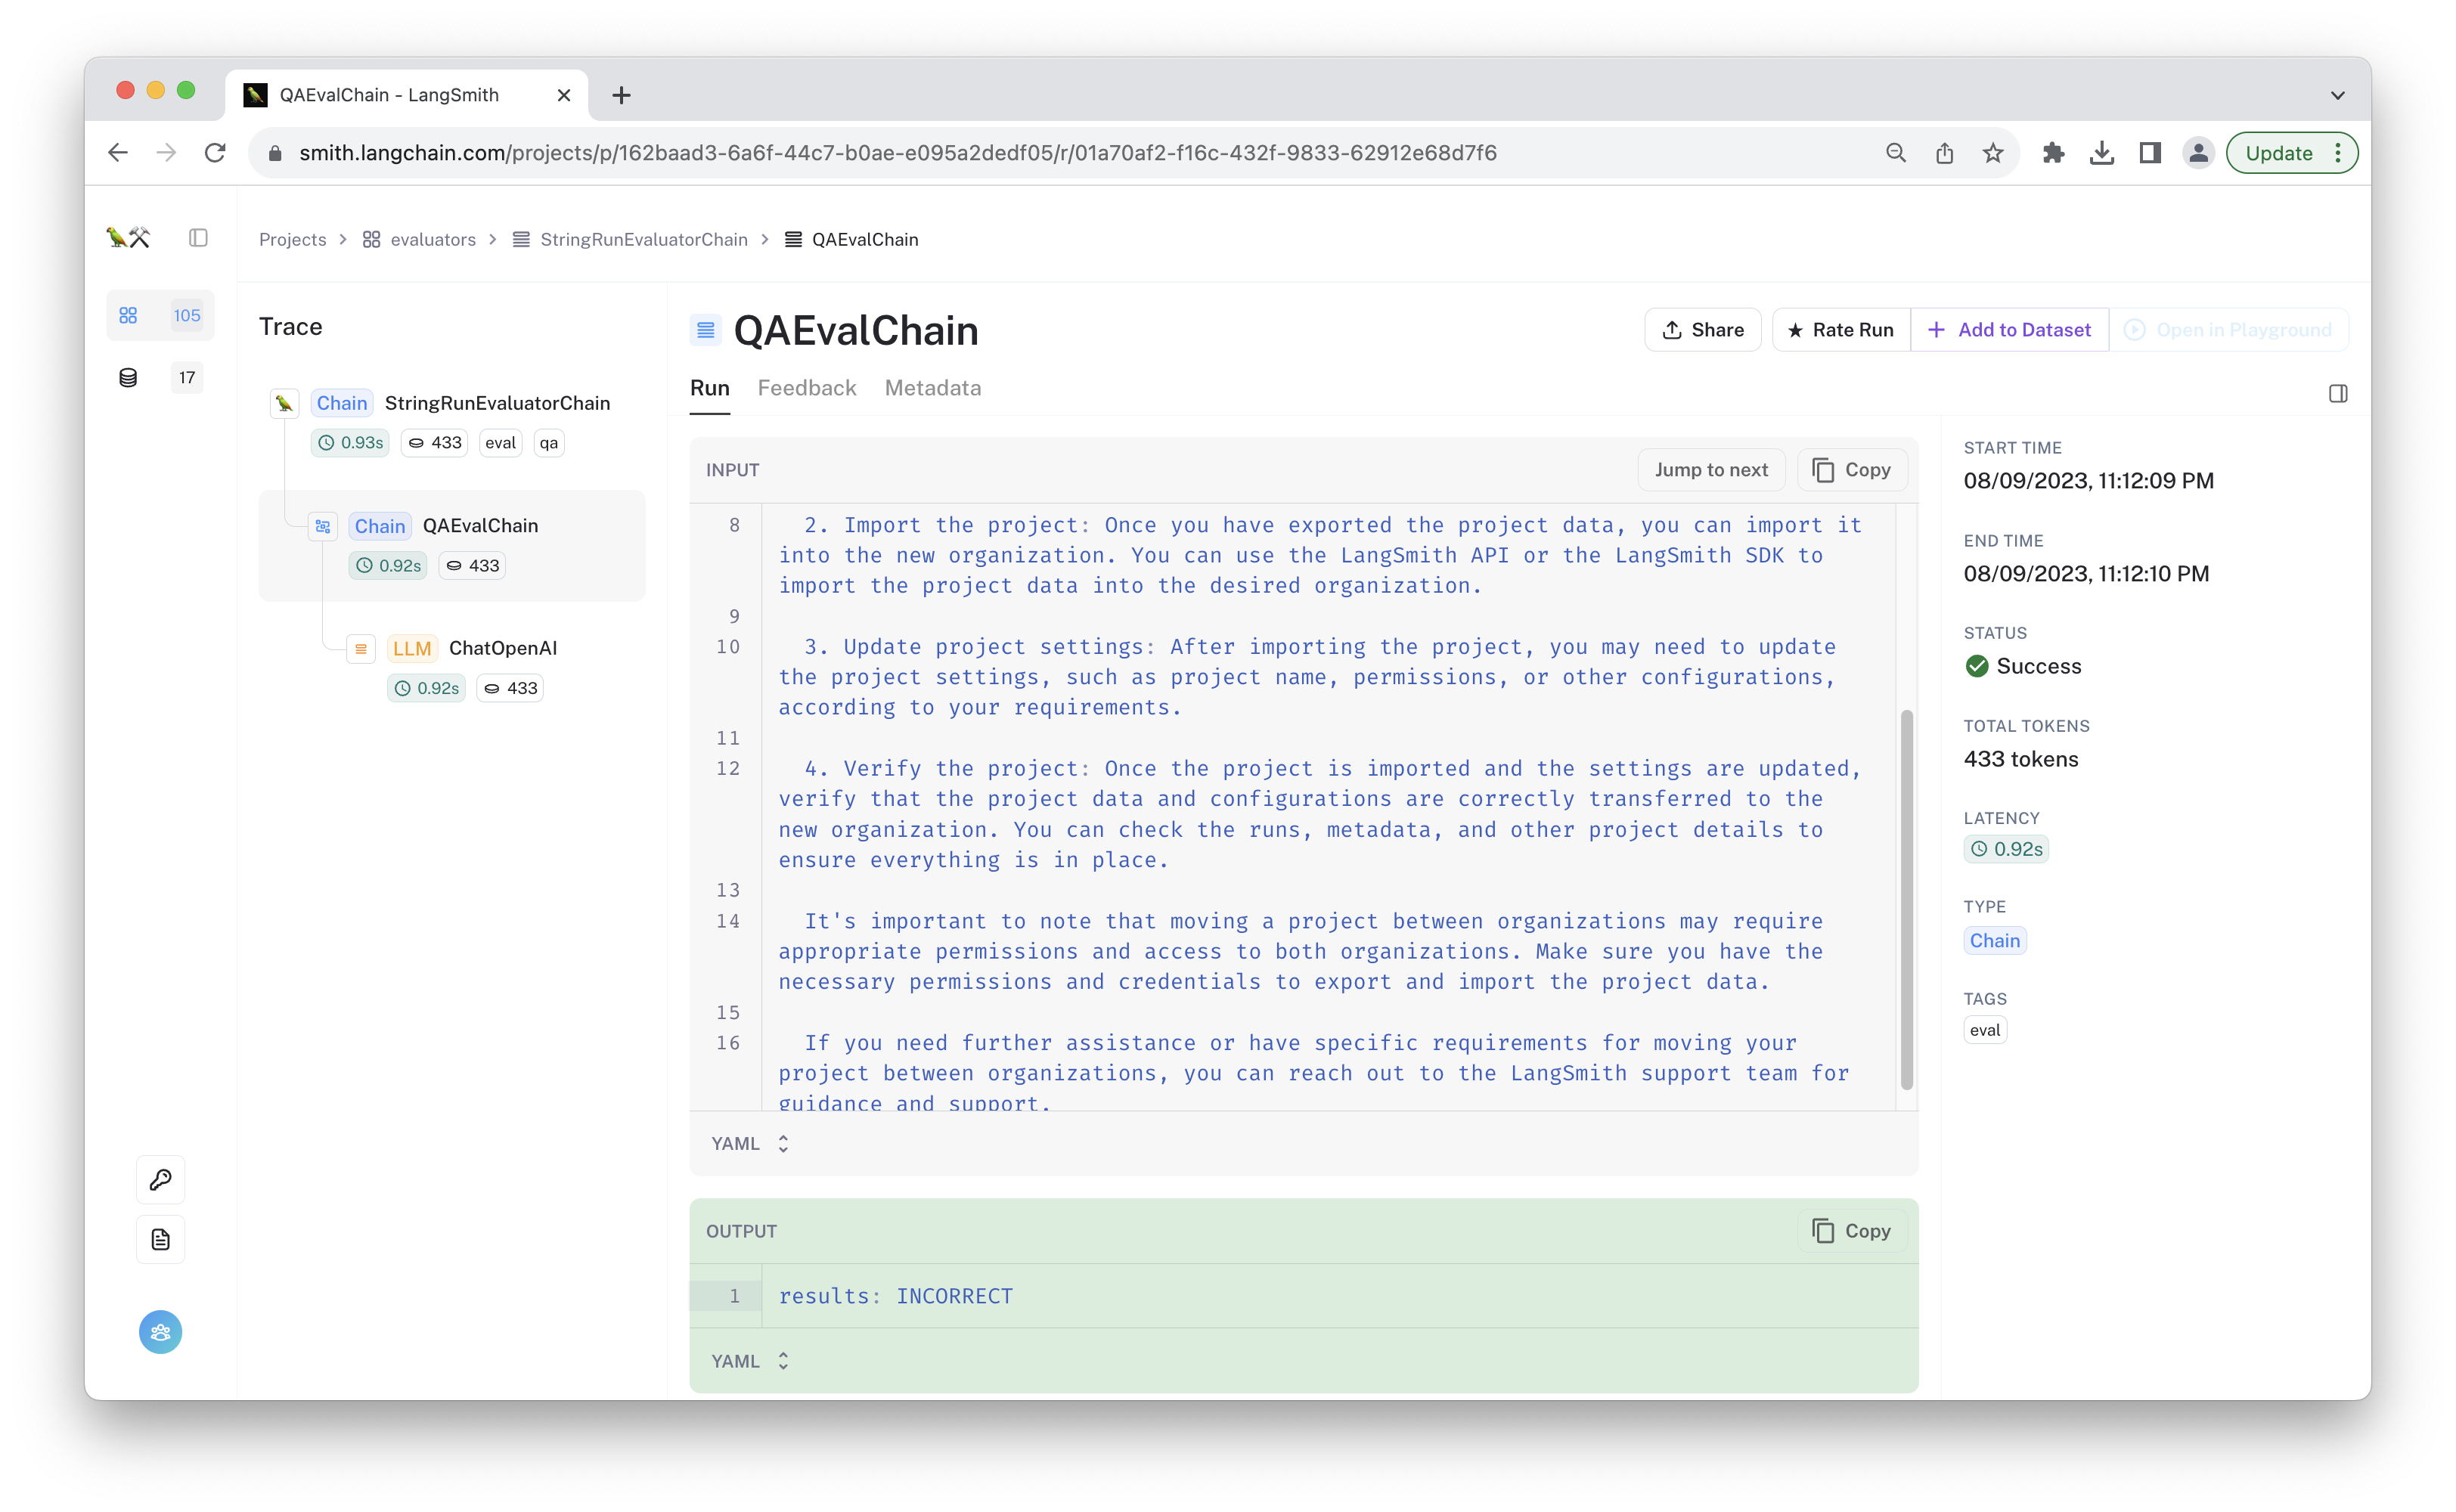The height and width of the screenshot is (1512, 2456).
Task: Click Open in Playground
Action: [2228, 330]
